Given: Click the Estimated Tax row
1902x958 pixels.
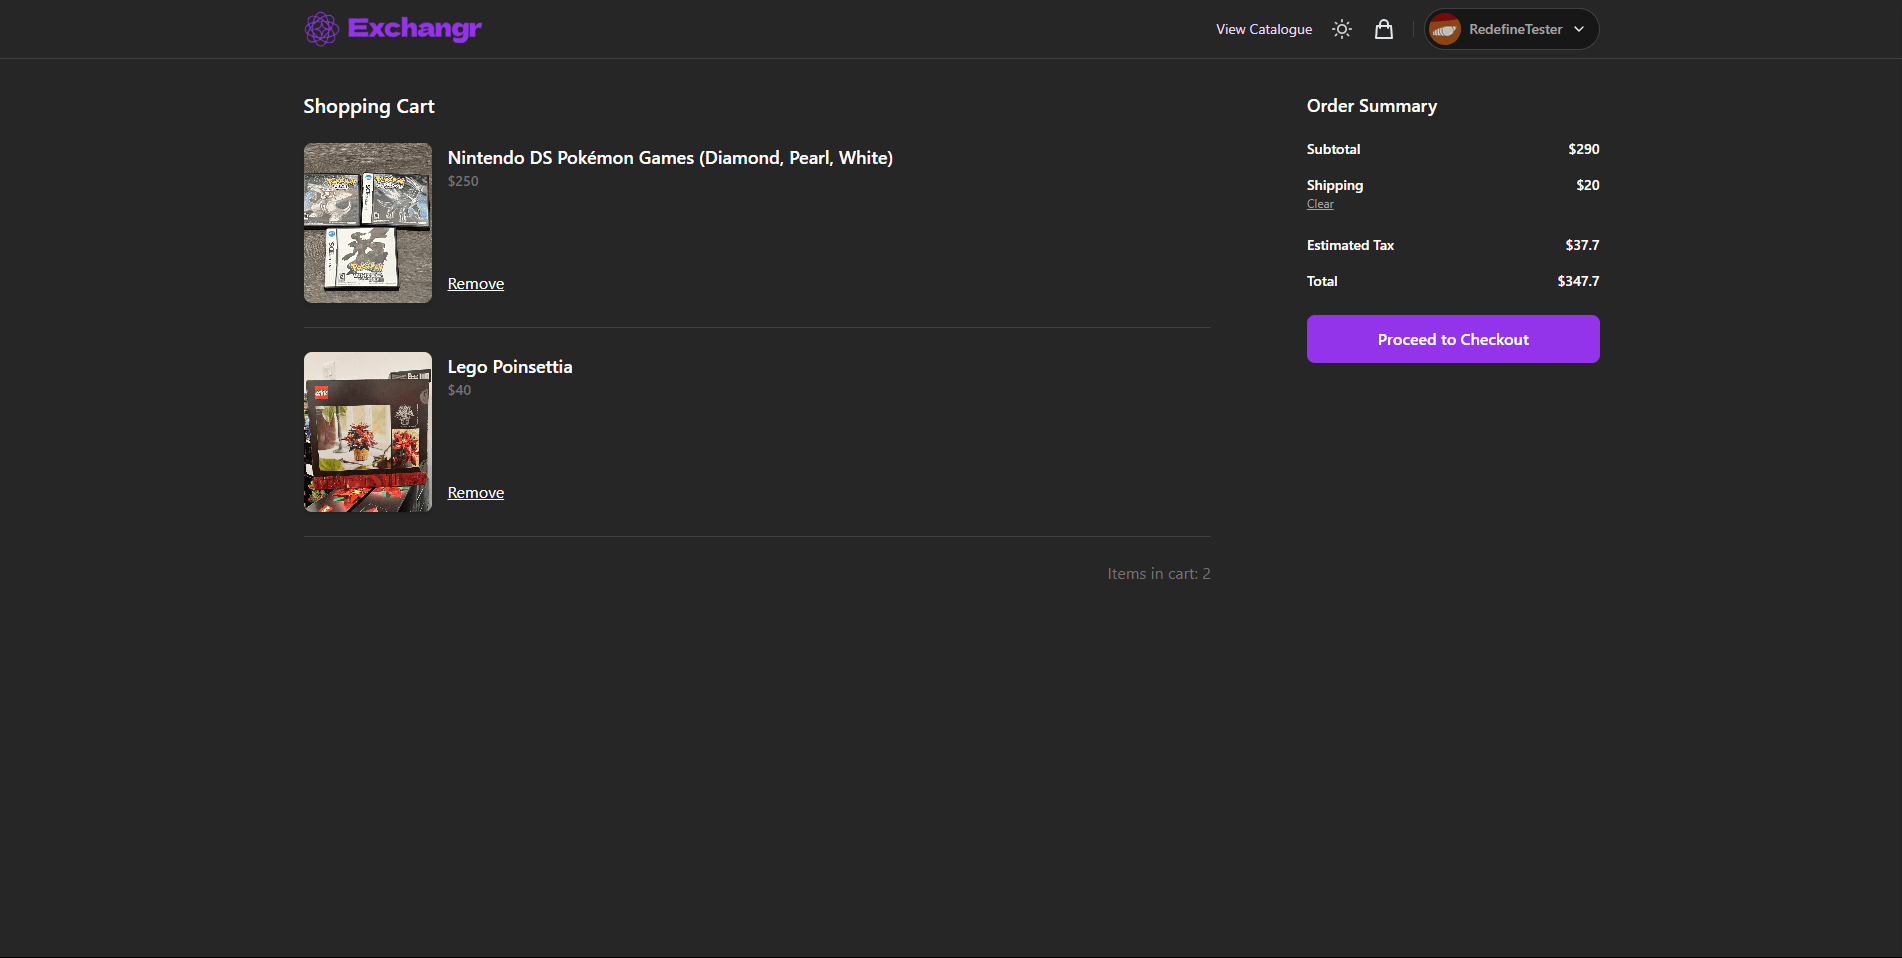Looking at the screenshot, I should click(x=1350, y=245).
